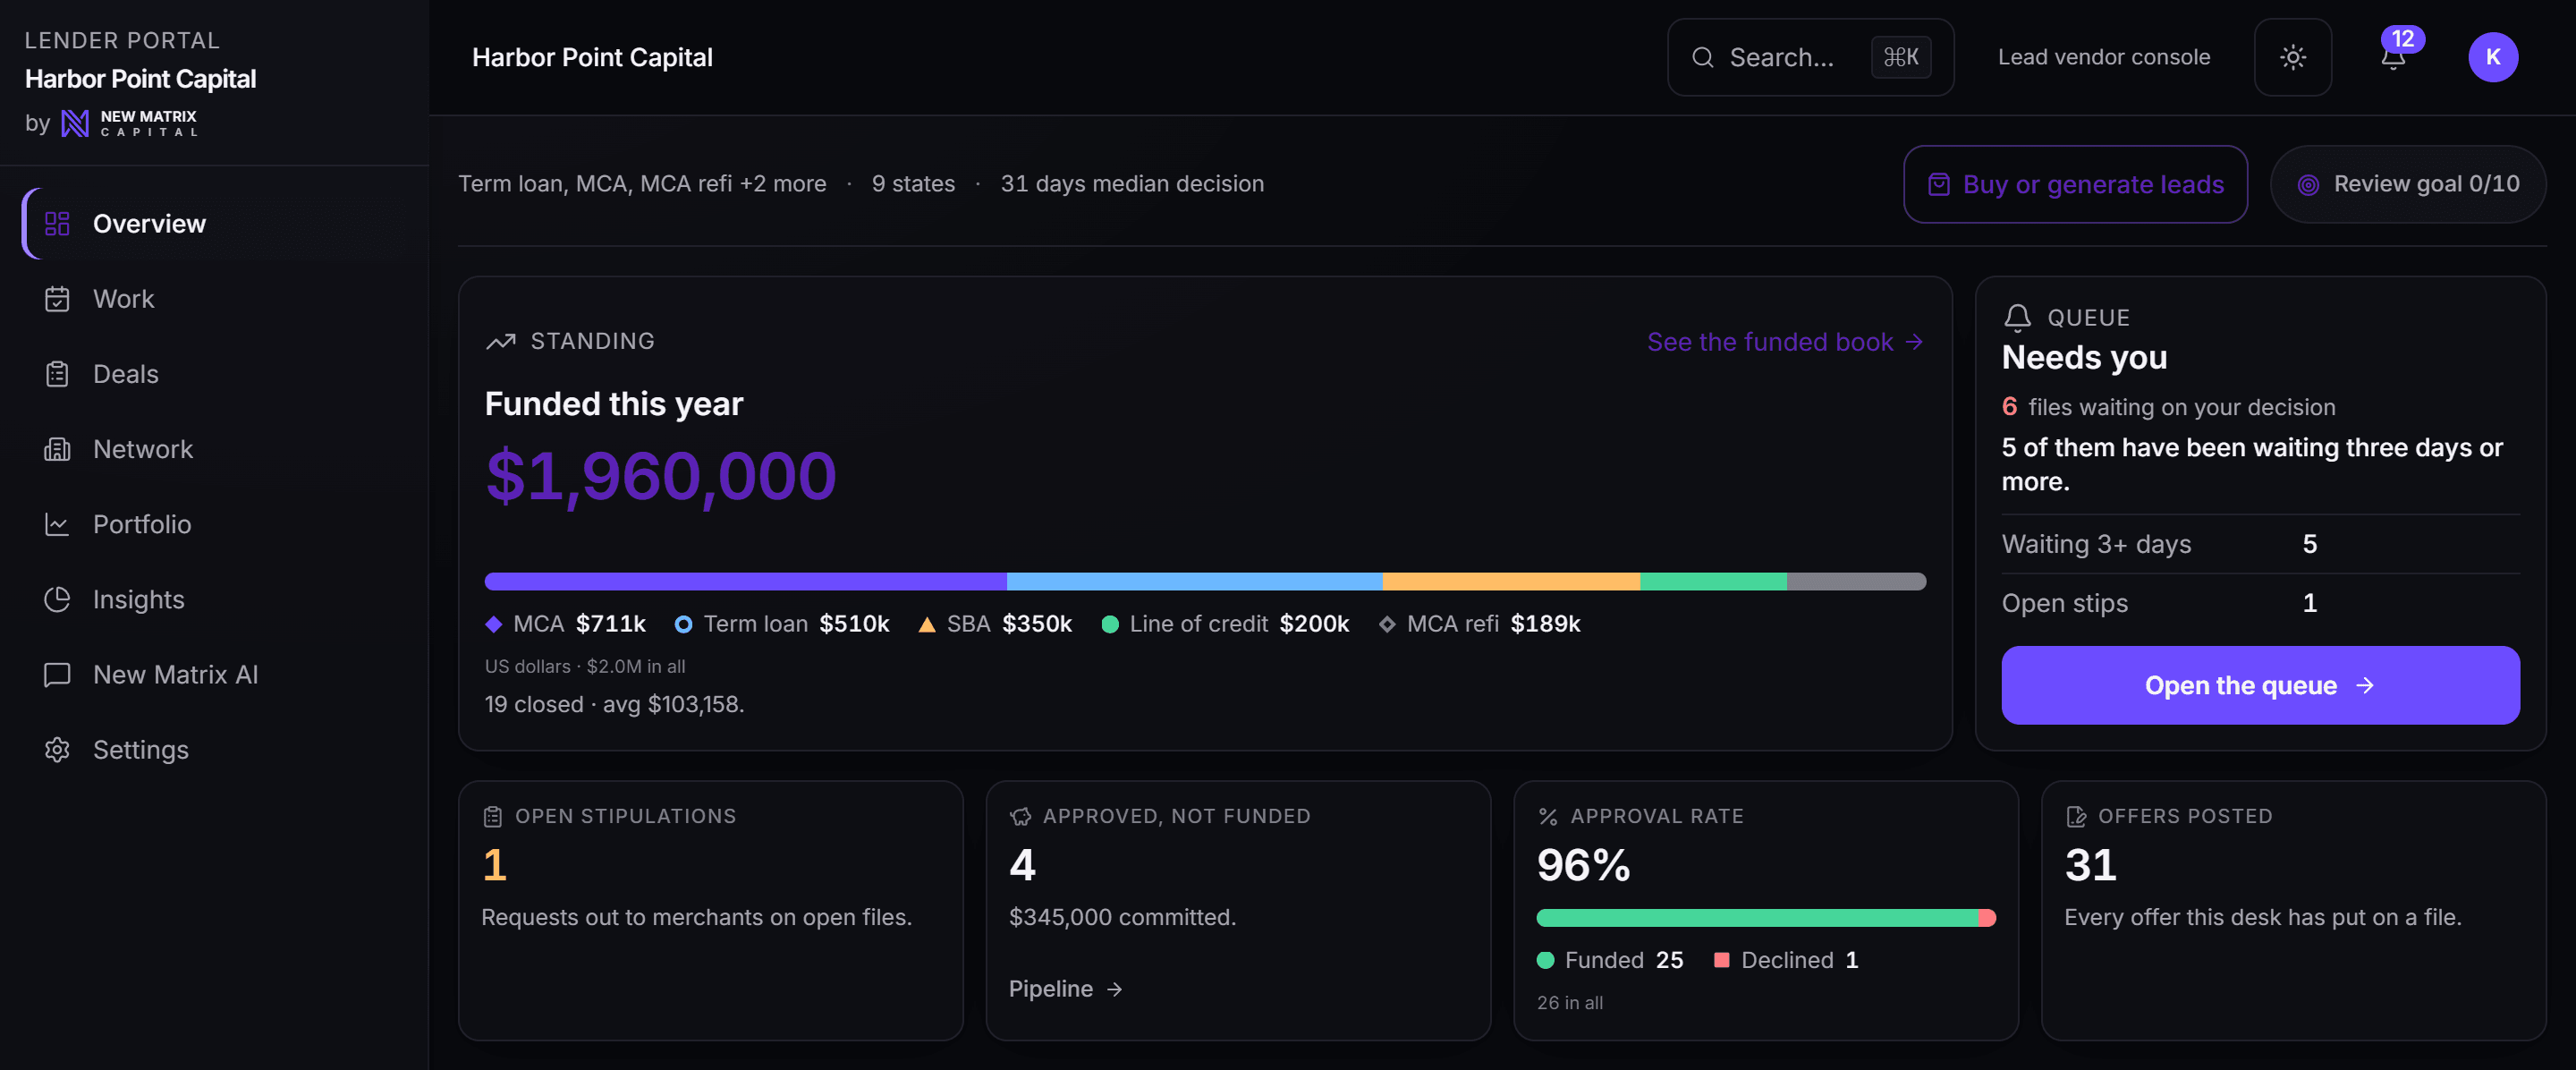Click the search magnifier icon
This screenshot has width=2576, height=1070.
1702,57
